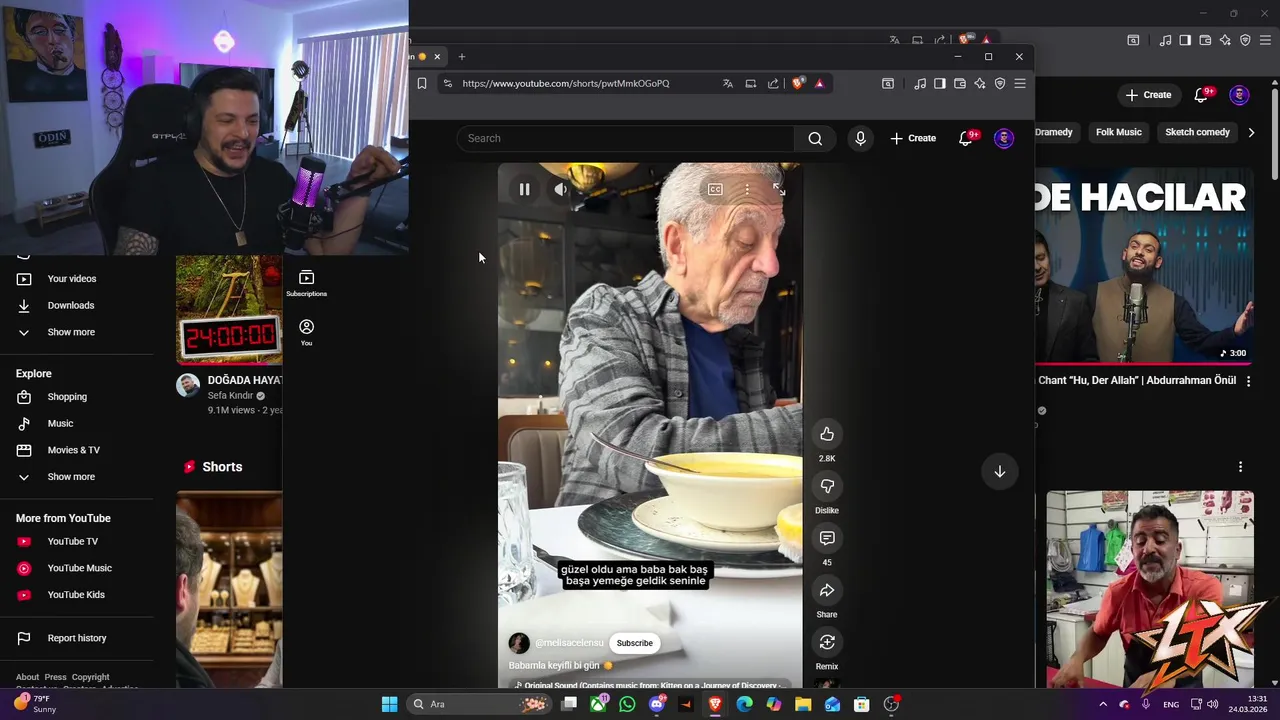Open the 24:00:00 DOĞADA HAYAT thumbnail
The image size is (1280, 720).
point(229,310)
